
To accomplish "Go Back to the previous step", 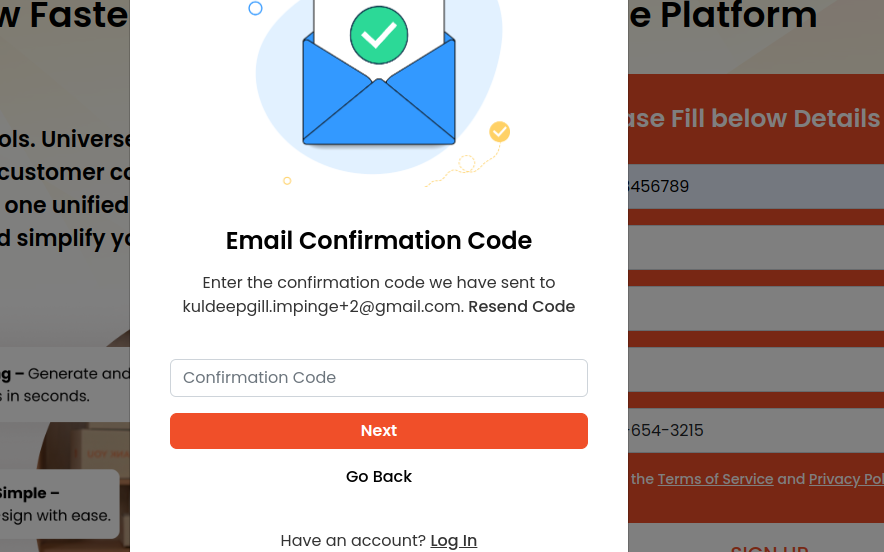I will pyautogui.click(x=379, y=477).
